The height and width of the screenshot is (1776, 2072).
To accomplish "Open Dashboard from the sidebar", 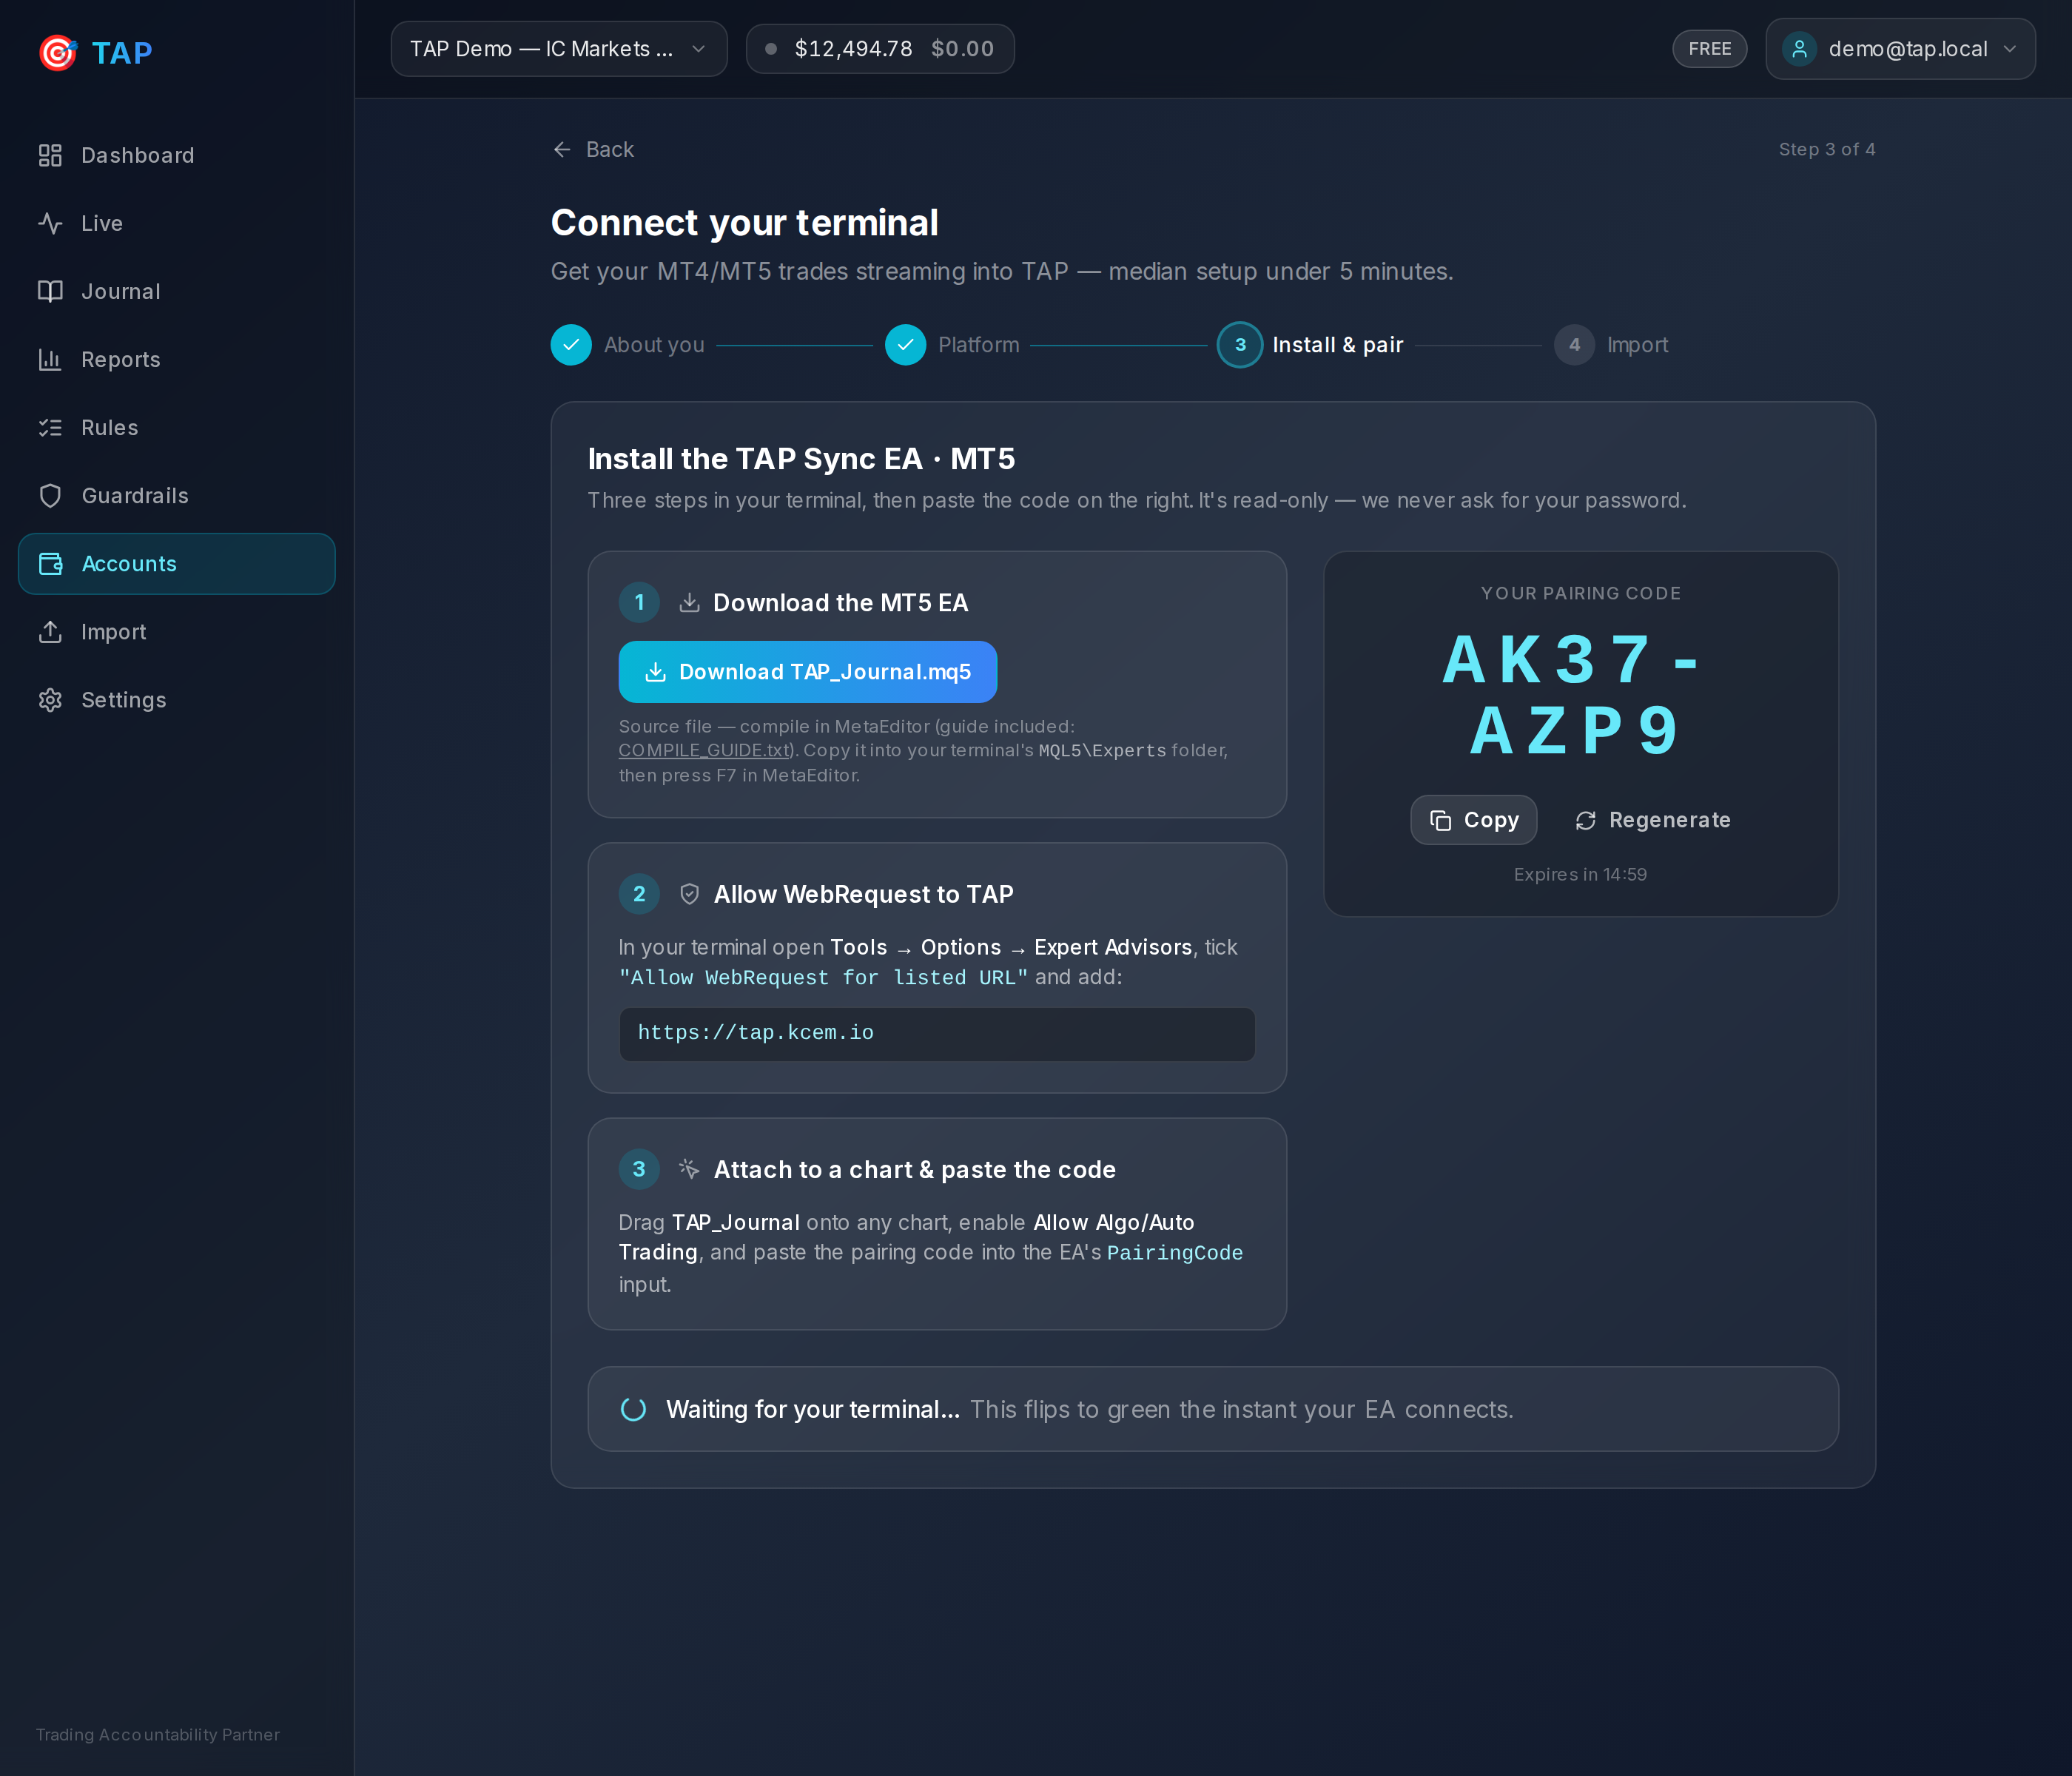I will pyautogui.click(x=177, y=155).
